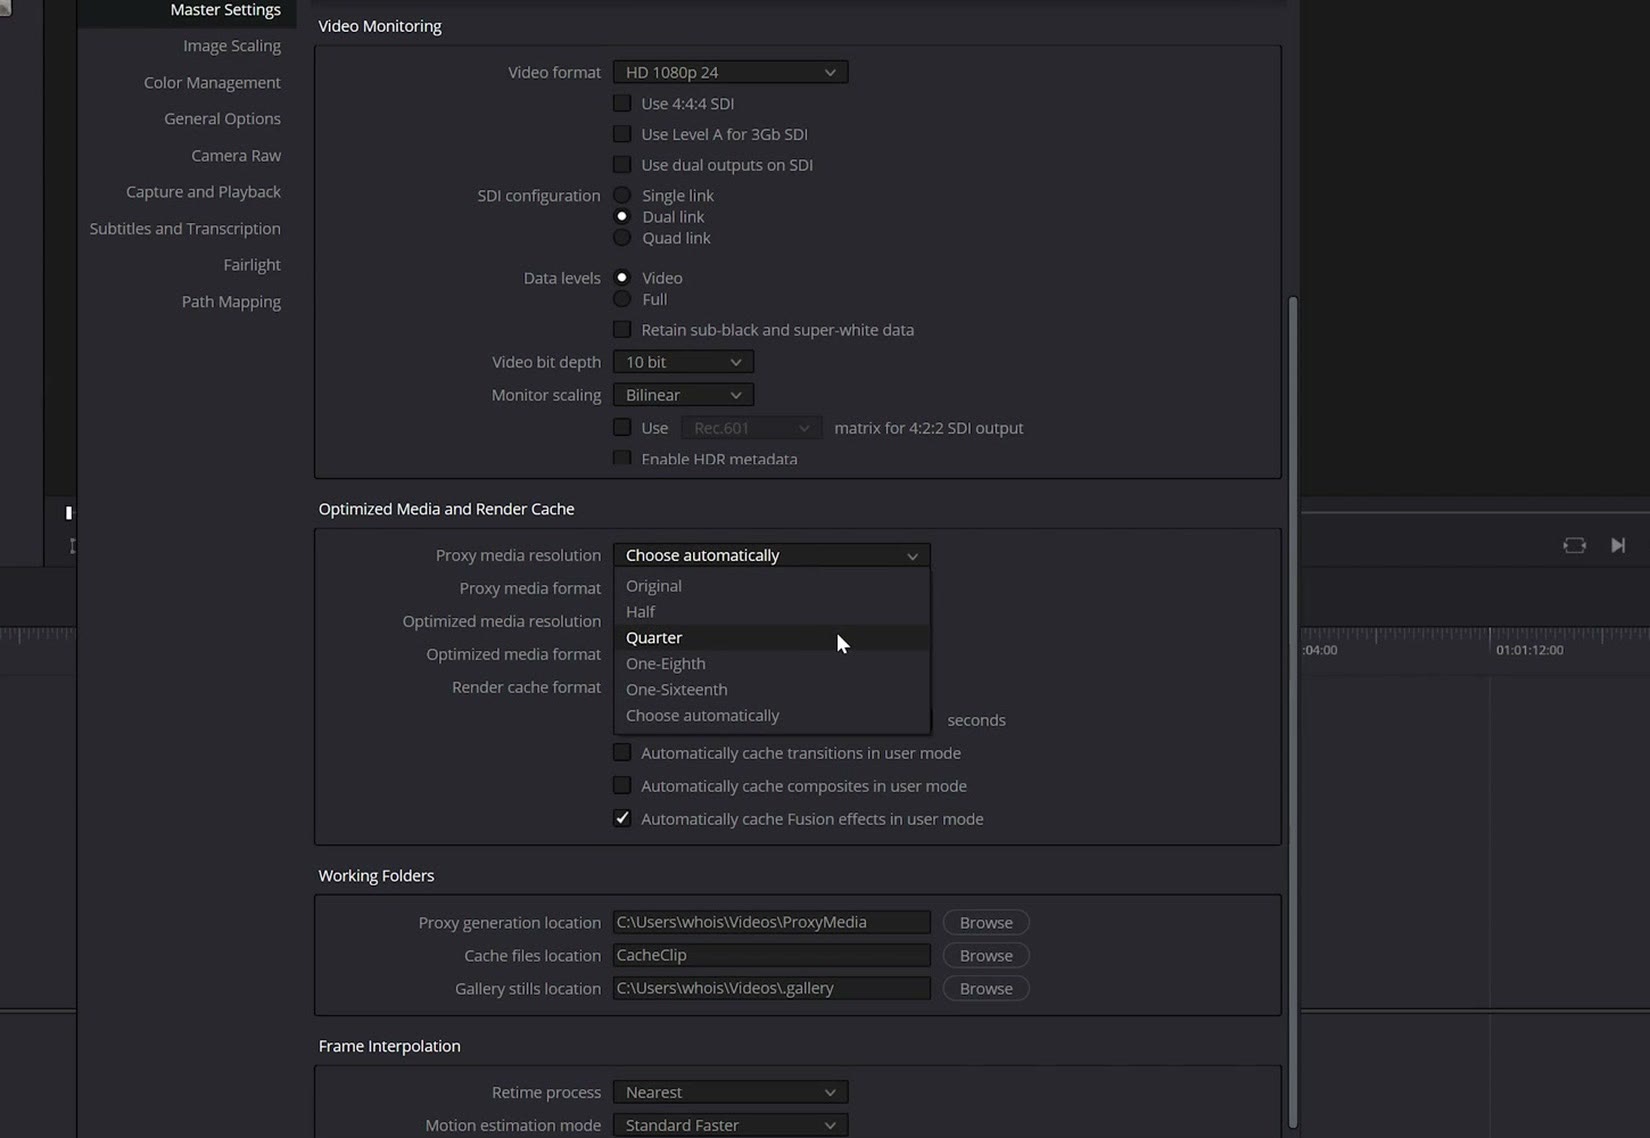Check the Use matrix for 4:2:2 SDI output
Image resolution: width=1650 pixels, height=1138 pixels.
coord(622,427)
